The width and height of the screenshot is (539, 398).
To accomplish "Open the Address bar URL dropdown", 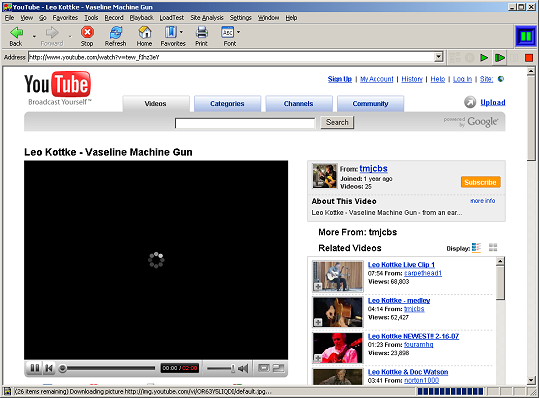I will click(438, 57).
